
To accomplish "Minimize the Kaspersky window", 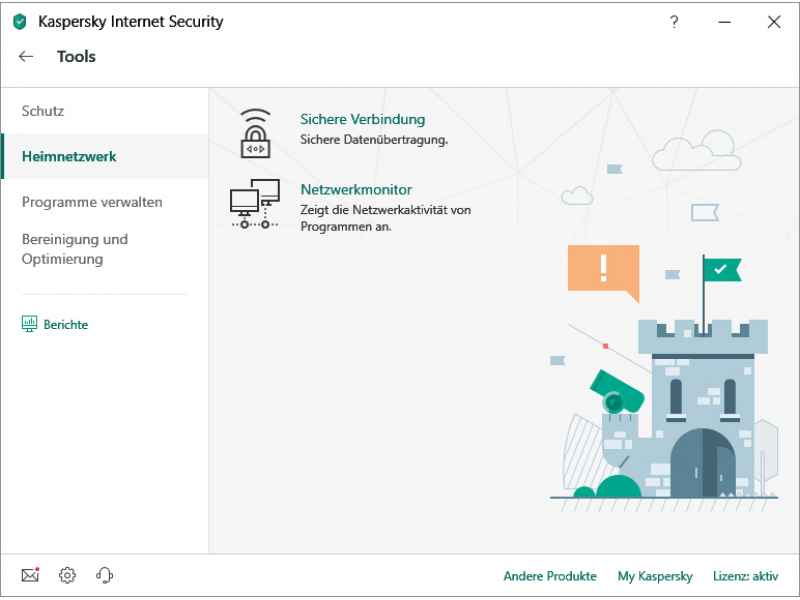I will 724,22.
